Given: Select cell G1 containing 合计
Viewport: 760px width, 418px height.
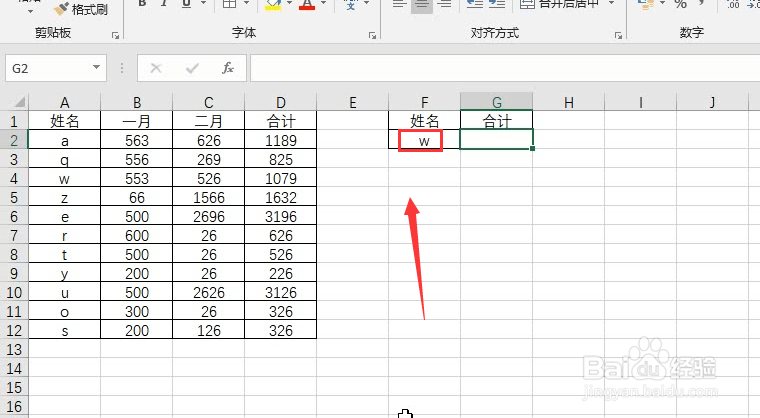Looking at the screenshot, I should (497, 121).
